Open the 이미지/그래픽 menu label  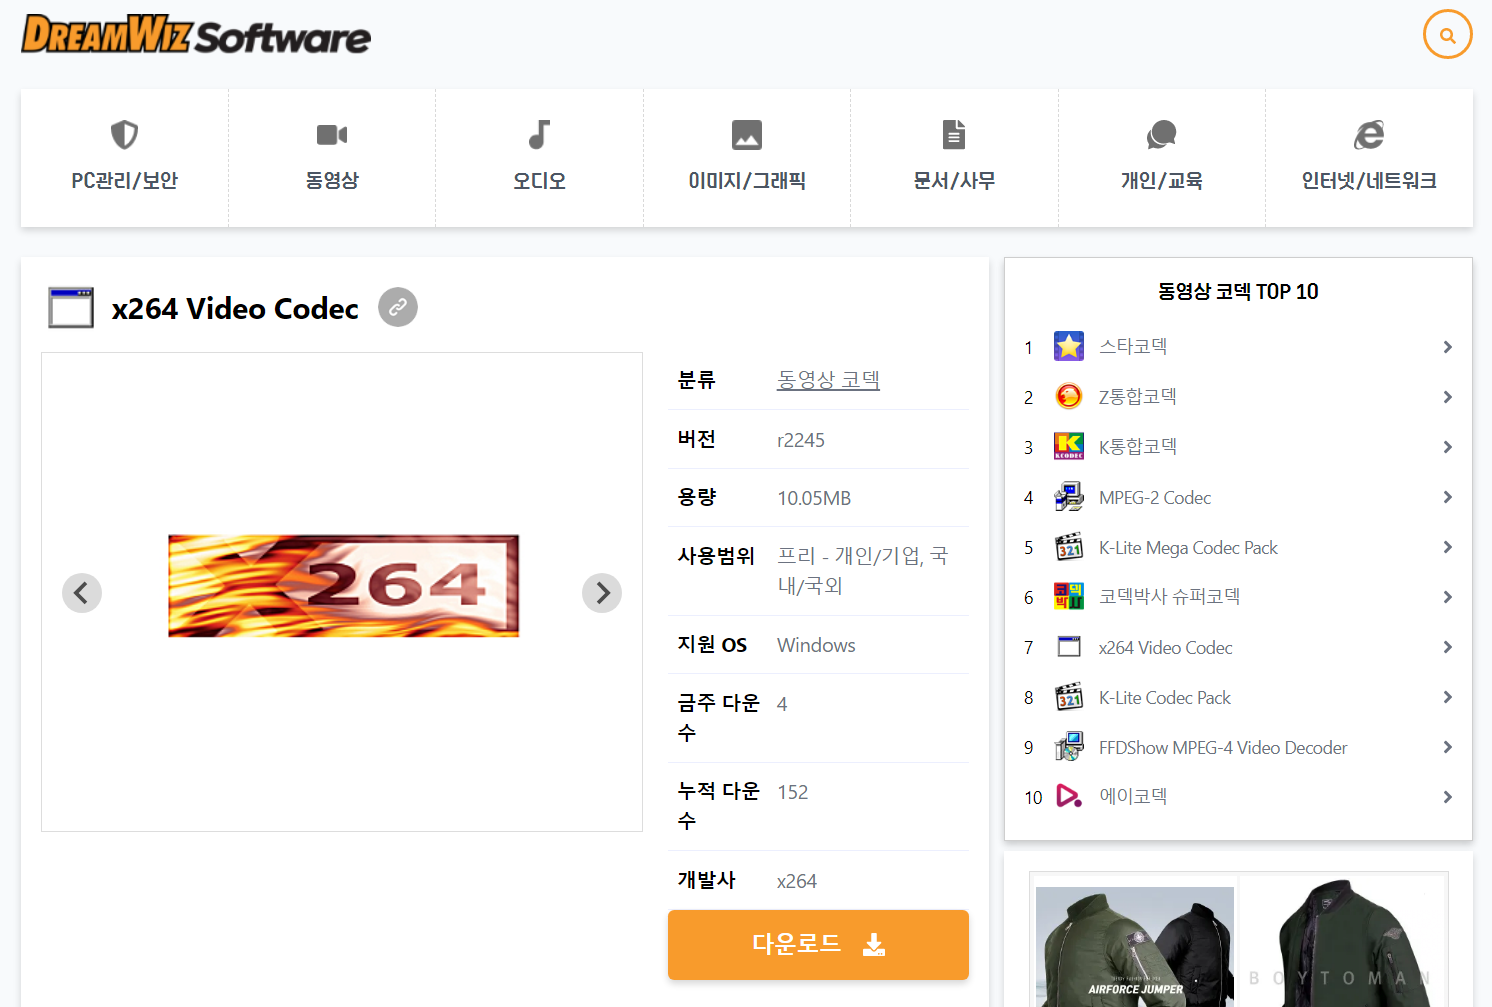coord(747,181)
